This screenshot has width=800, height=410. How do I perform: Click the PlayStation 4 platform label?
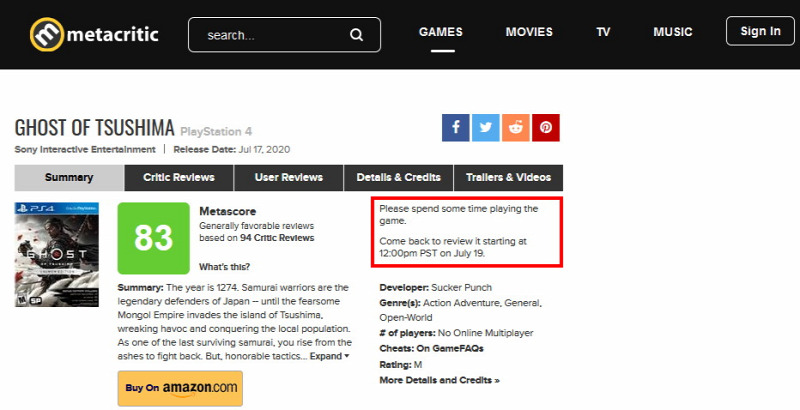(x=216, y=132)
